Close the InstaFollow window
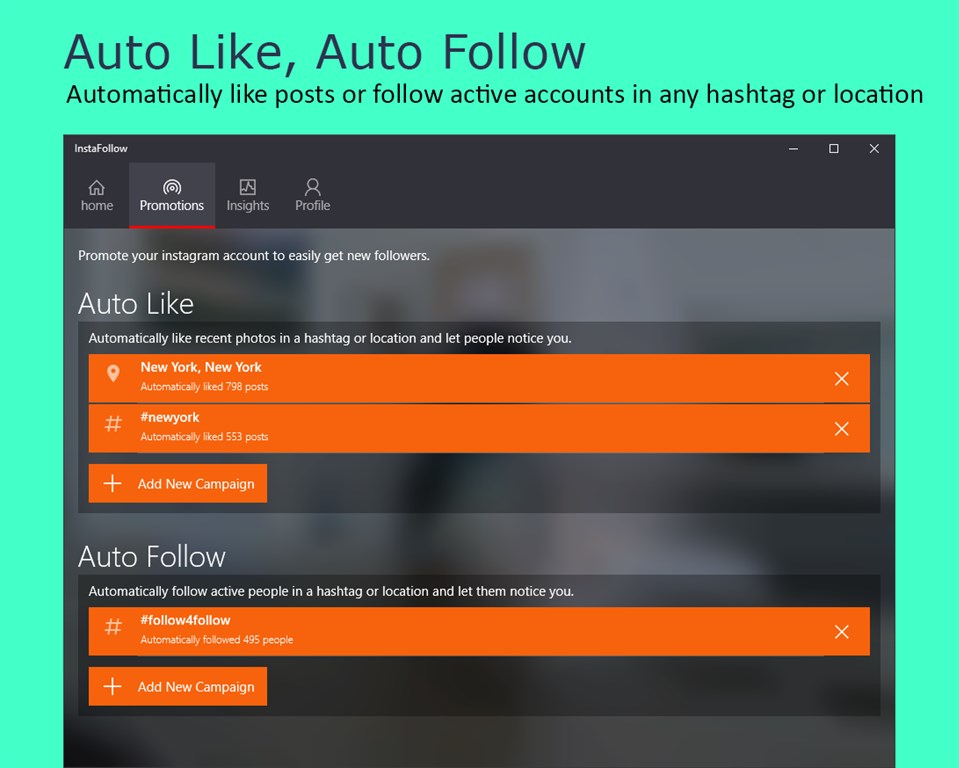This screenshot has height=768, width=959. click(x=874, y=149)
